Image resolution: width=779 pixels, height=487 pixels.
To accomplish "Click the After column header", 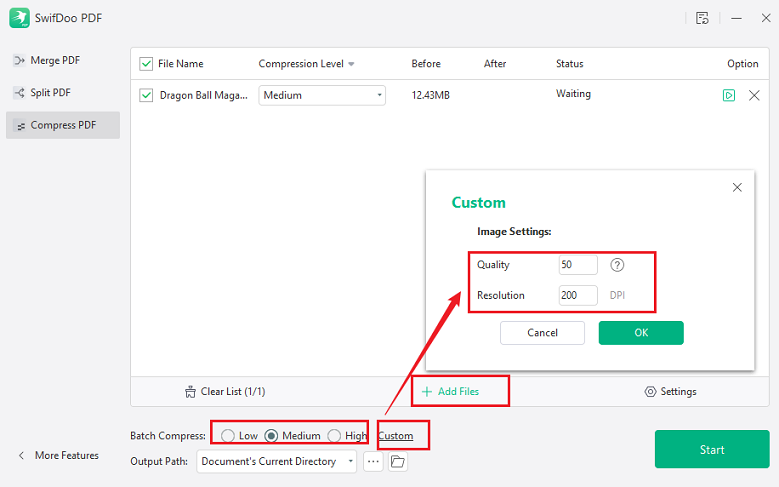I will click(x=495, y=64).
